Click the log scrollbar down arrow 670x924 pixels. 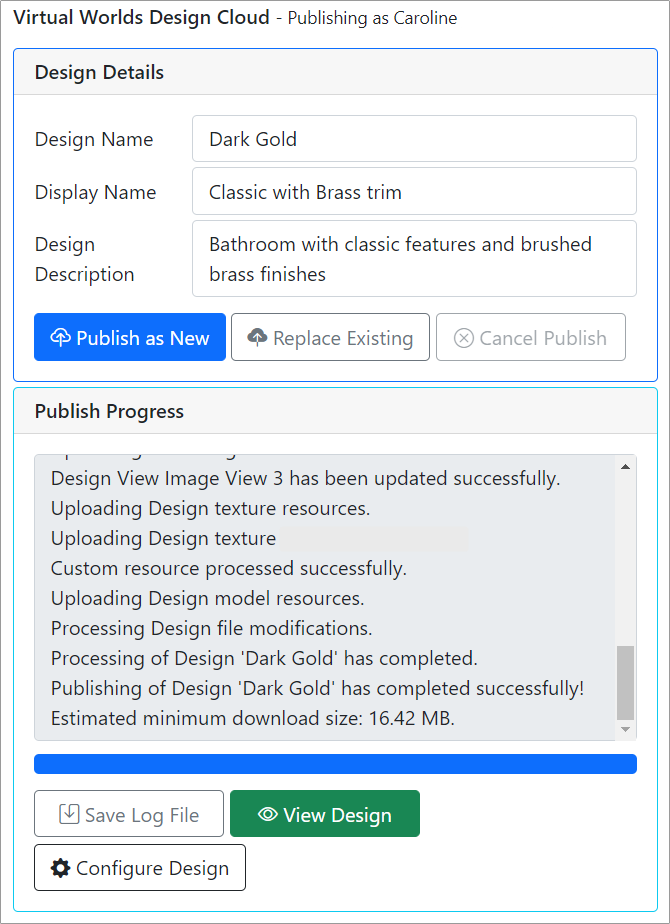pos(626,730)
